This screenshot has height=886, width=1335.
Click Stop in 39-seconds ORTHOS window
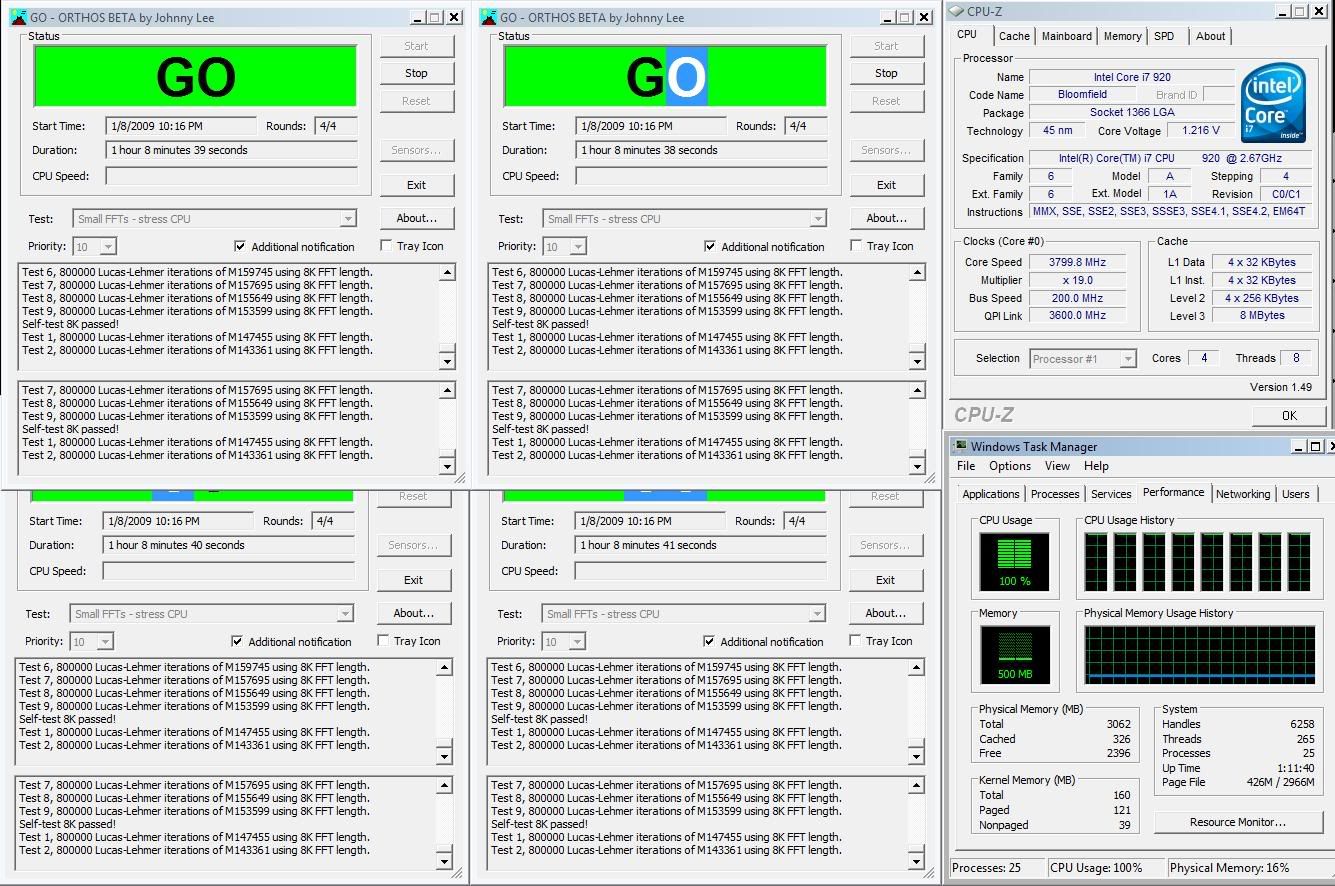click(x=416, y=73)
